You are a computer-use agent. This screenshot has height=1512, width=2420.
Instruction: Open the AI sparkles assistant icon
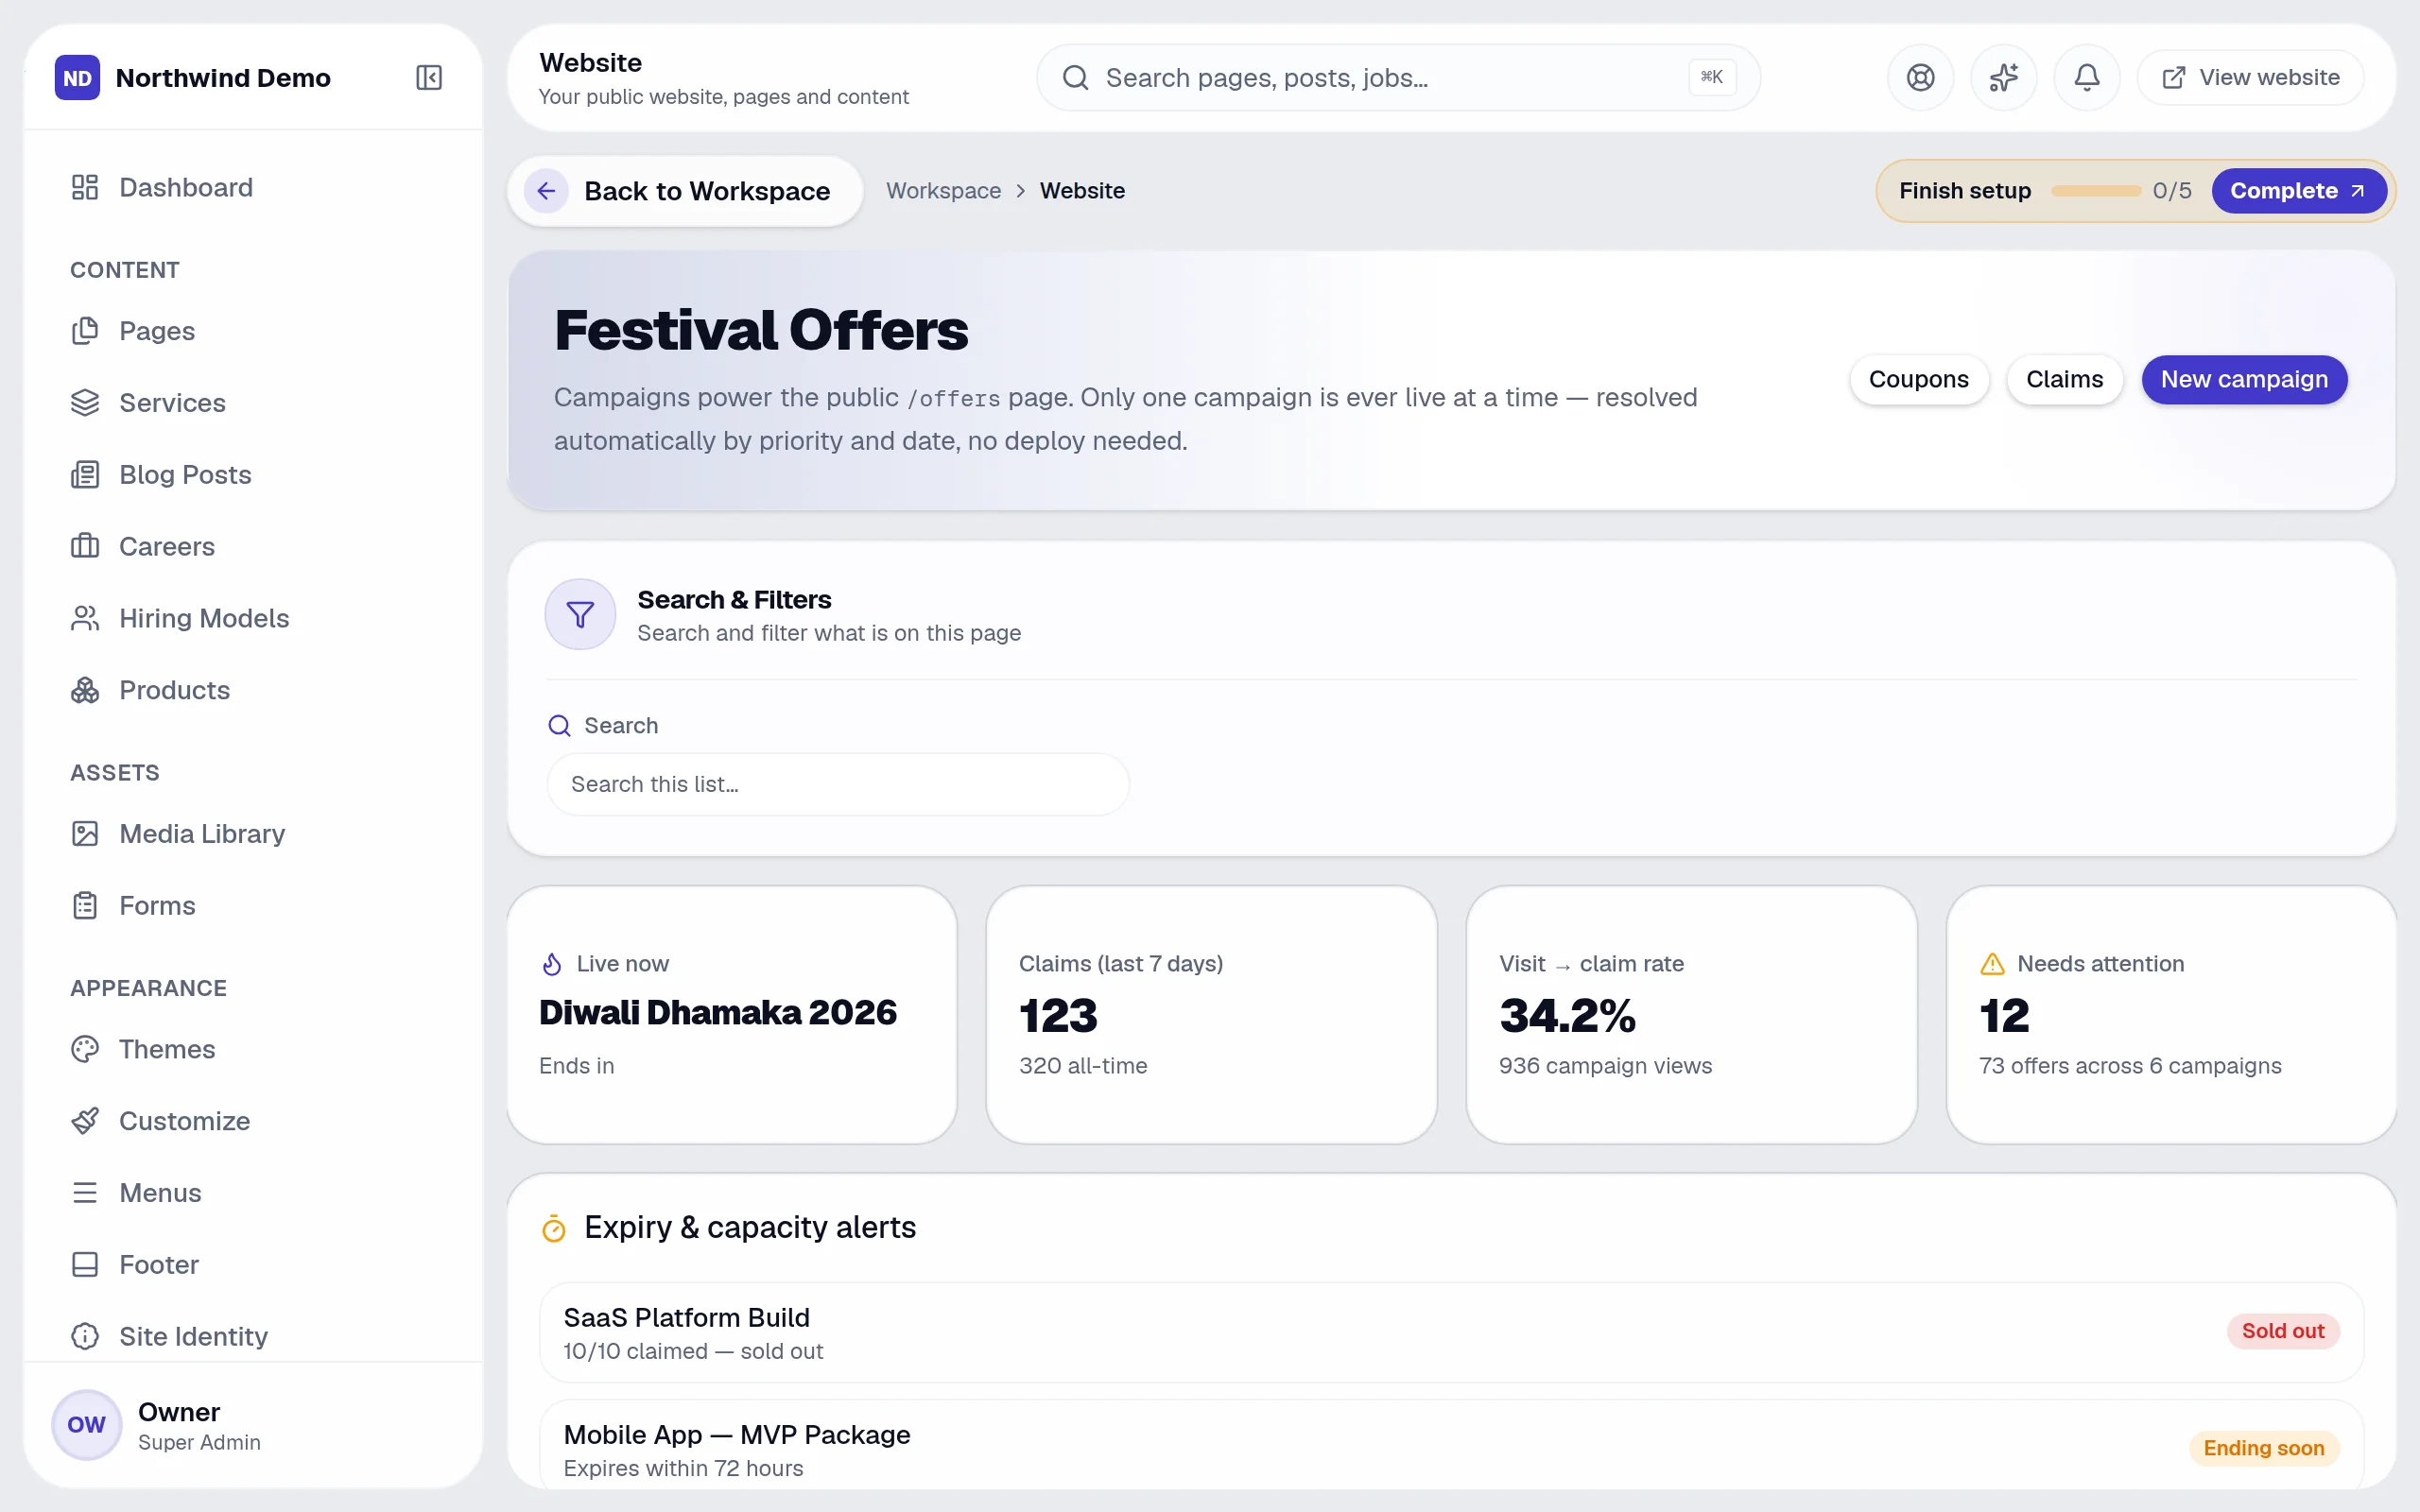click(2003, 78)
